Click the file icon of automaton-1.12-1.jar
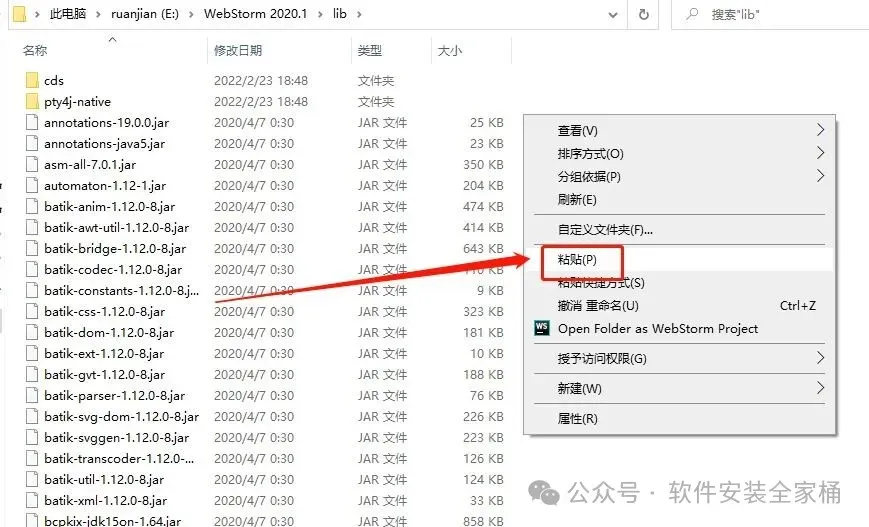Screen dimensions: 869x527 click(32, 186)
